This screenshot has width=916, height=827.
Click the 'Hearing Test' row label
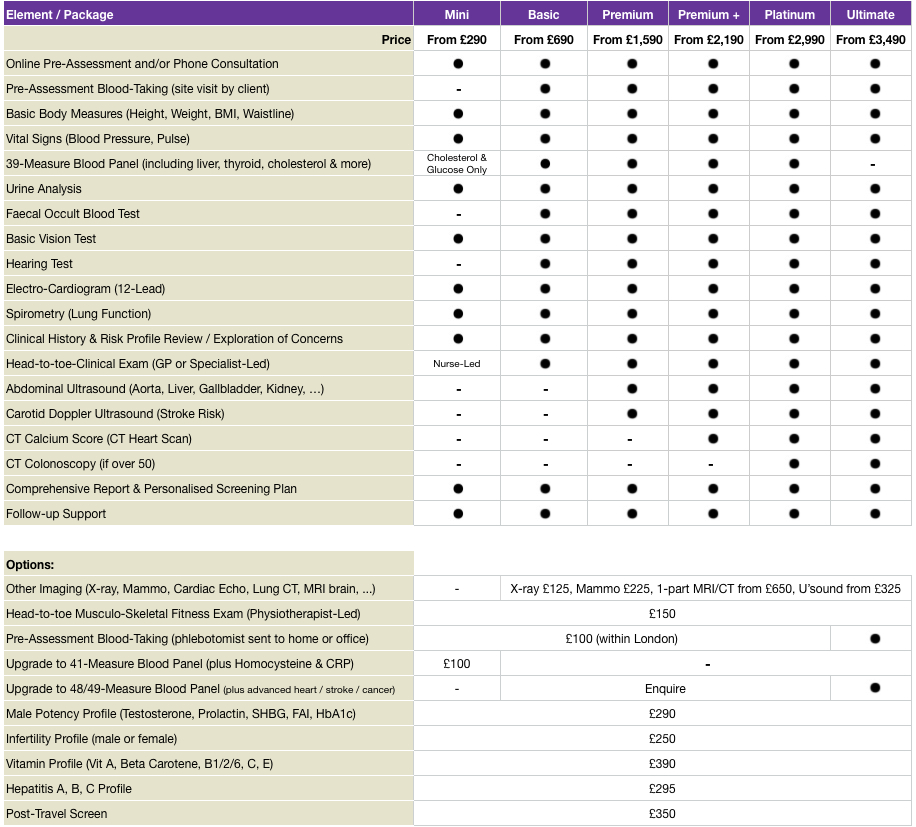click(39, 264)
